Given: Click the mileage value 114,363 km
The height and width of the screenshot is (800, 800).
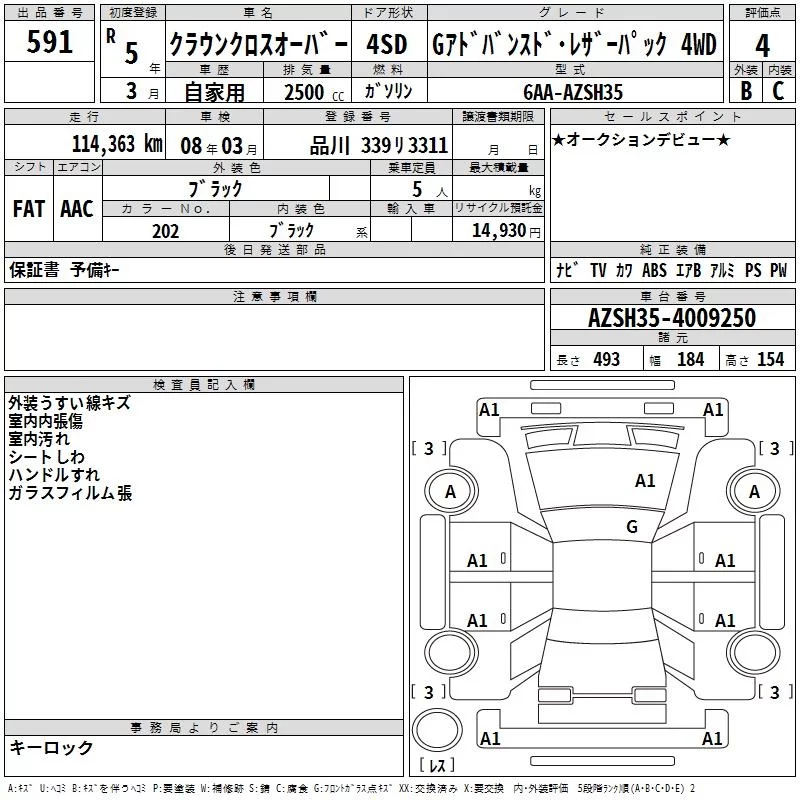Looking at the screenshot, I should [x=116, y=145].
